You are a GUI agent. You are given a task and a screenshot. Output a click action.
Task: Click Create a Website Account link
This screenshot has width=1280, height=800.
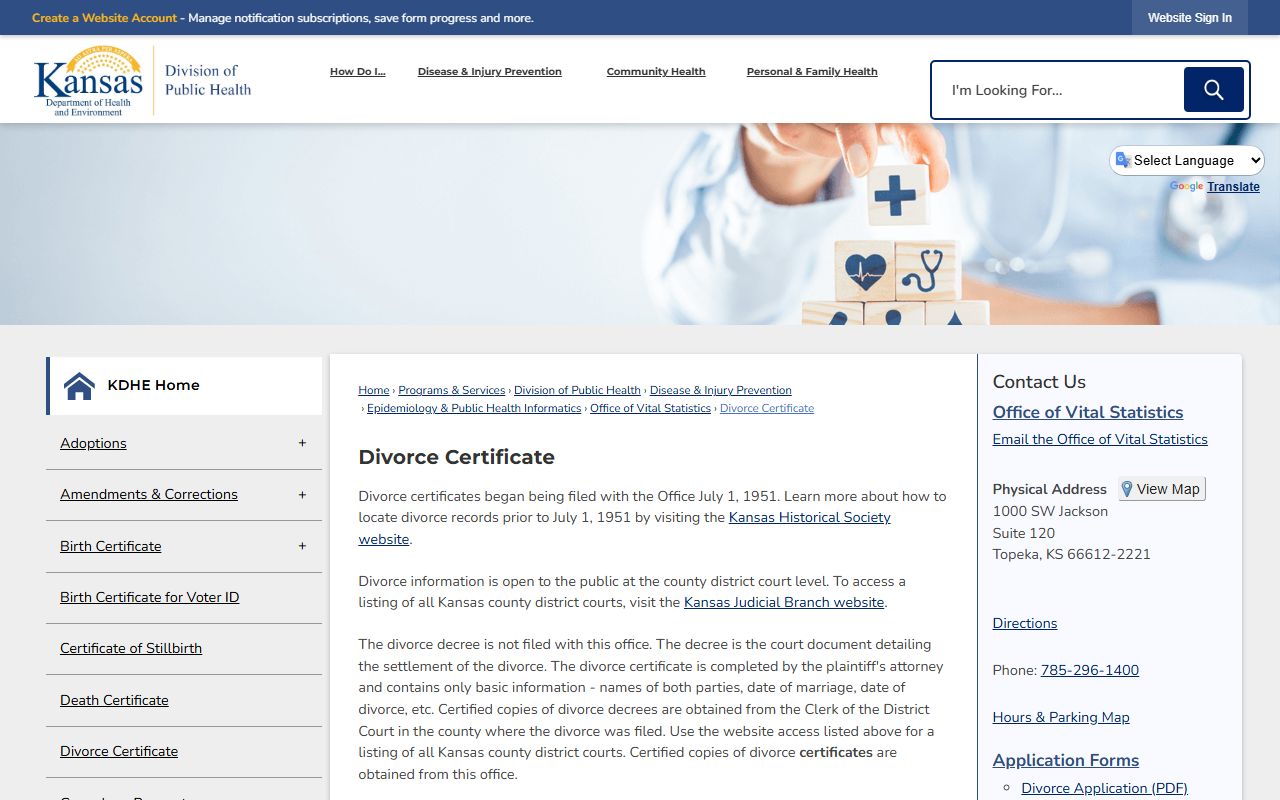click(104, 18)
